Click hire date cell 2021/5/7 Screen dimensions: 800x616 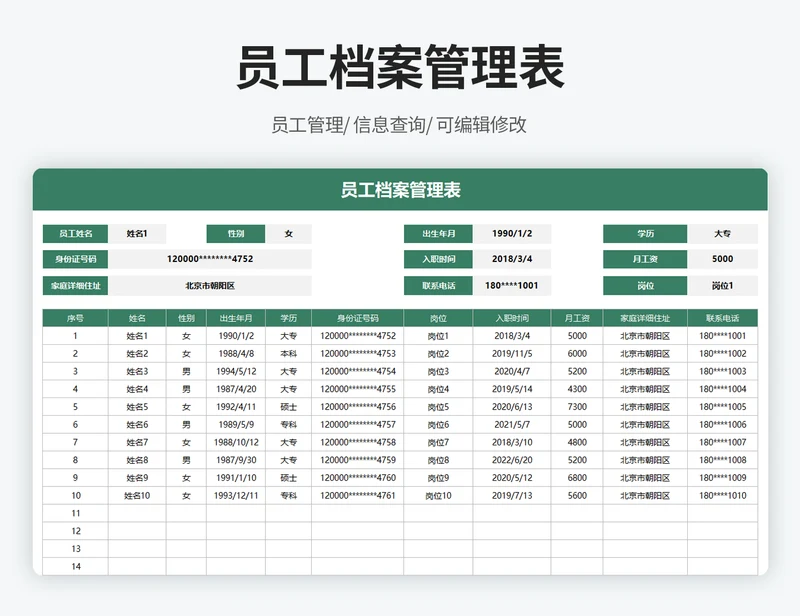pos(512,425)
